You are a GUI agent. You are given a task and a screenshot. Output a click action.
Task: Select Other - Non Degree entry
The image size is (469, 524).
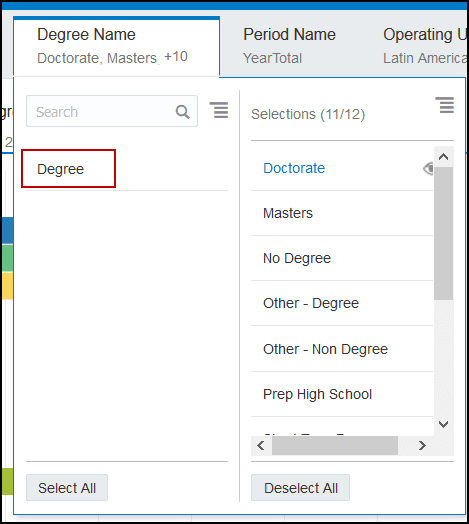pyautogui.click(x=325, y=349)
